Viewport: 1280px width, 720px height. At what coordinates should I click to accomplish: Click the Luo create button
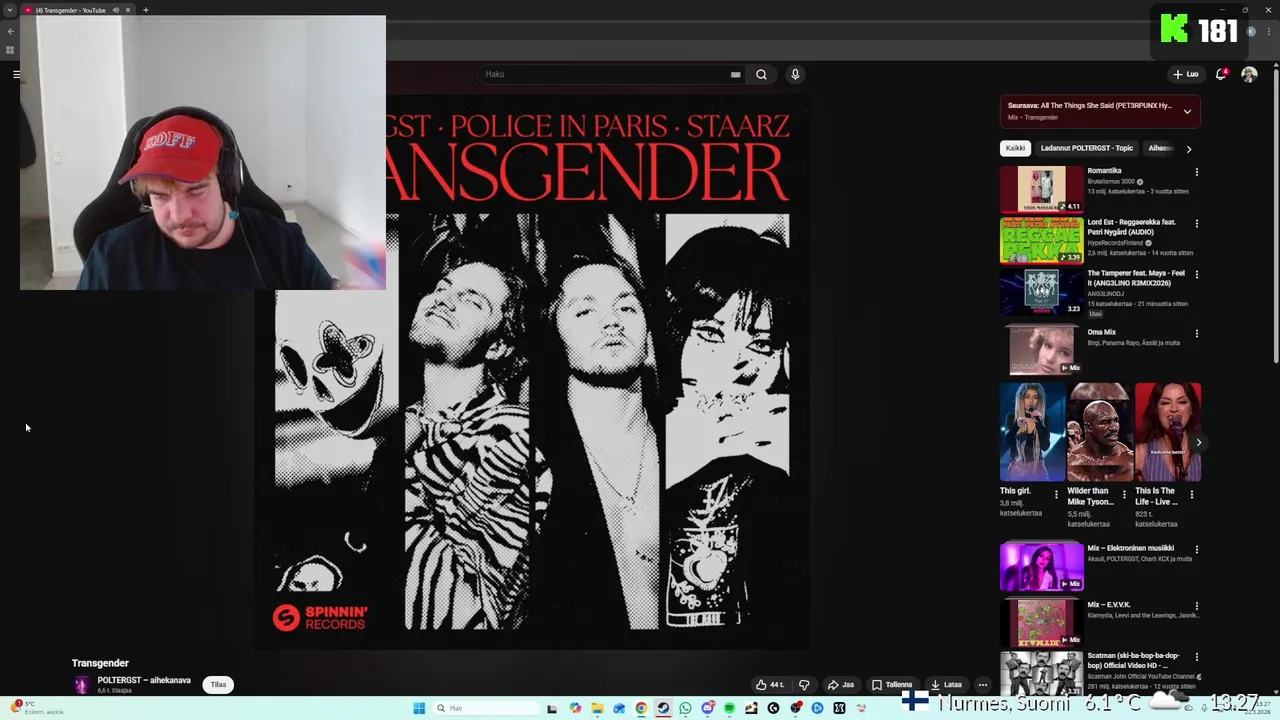(x=1186, y=74)
